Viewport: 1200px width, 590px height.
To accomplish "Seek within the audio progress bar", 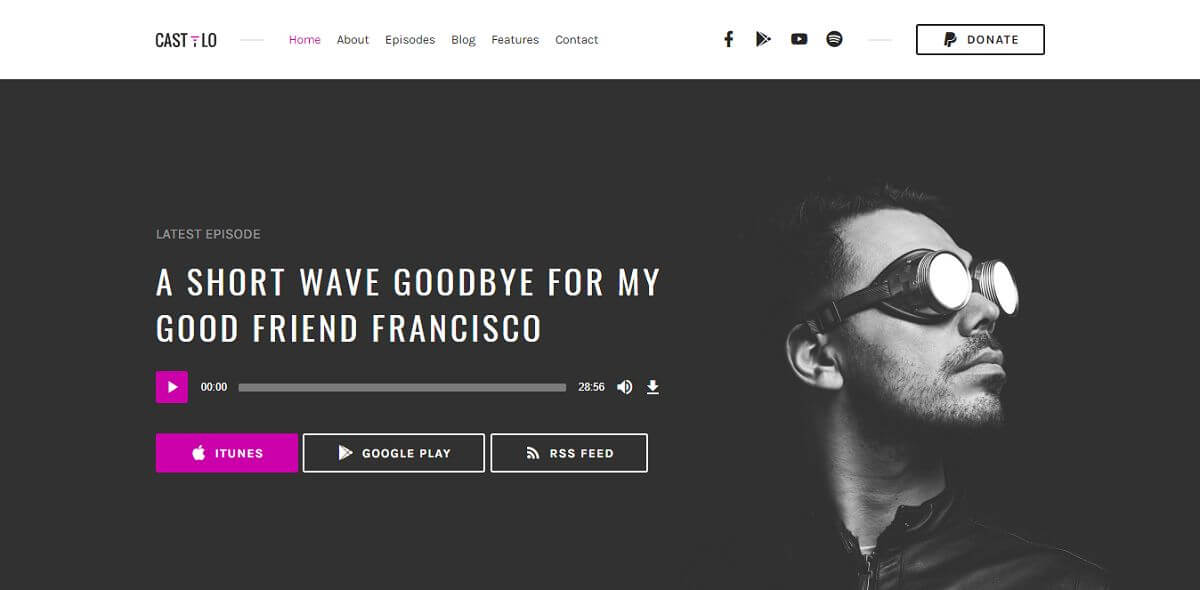I will pos(402,387).
